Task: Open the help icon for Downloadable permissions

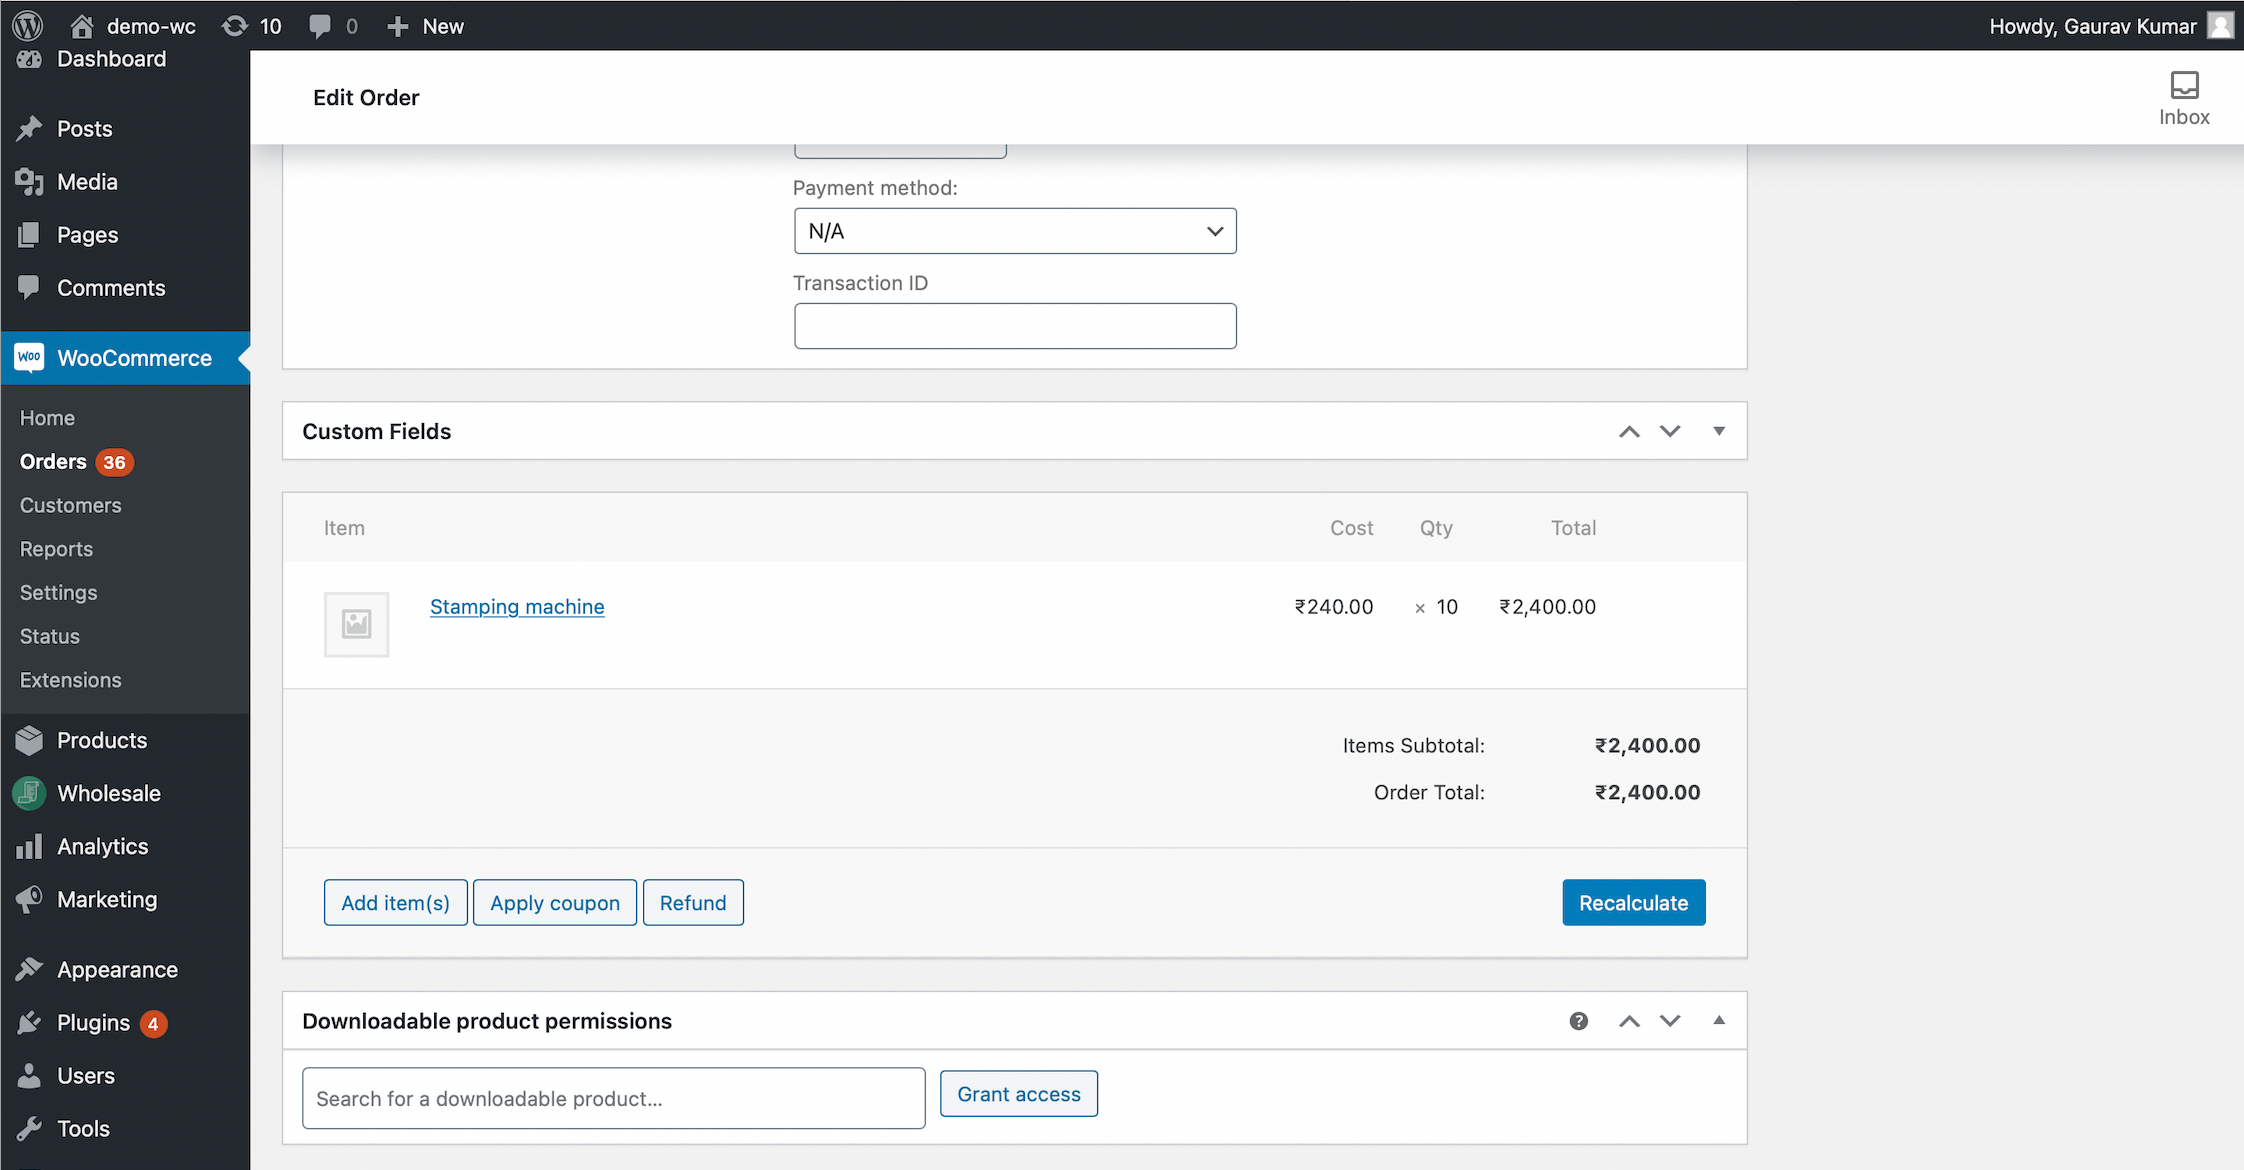Action: pyautogui.click(x=1578, y=1021)
